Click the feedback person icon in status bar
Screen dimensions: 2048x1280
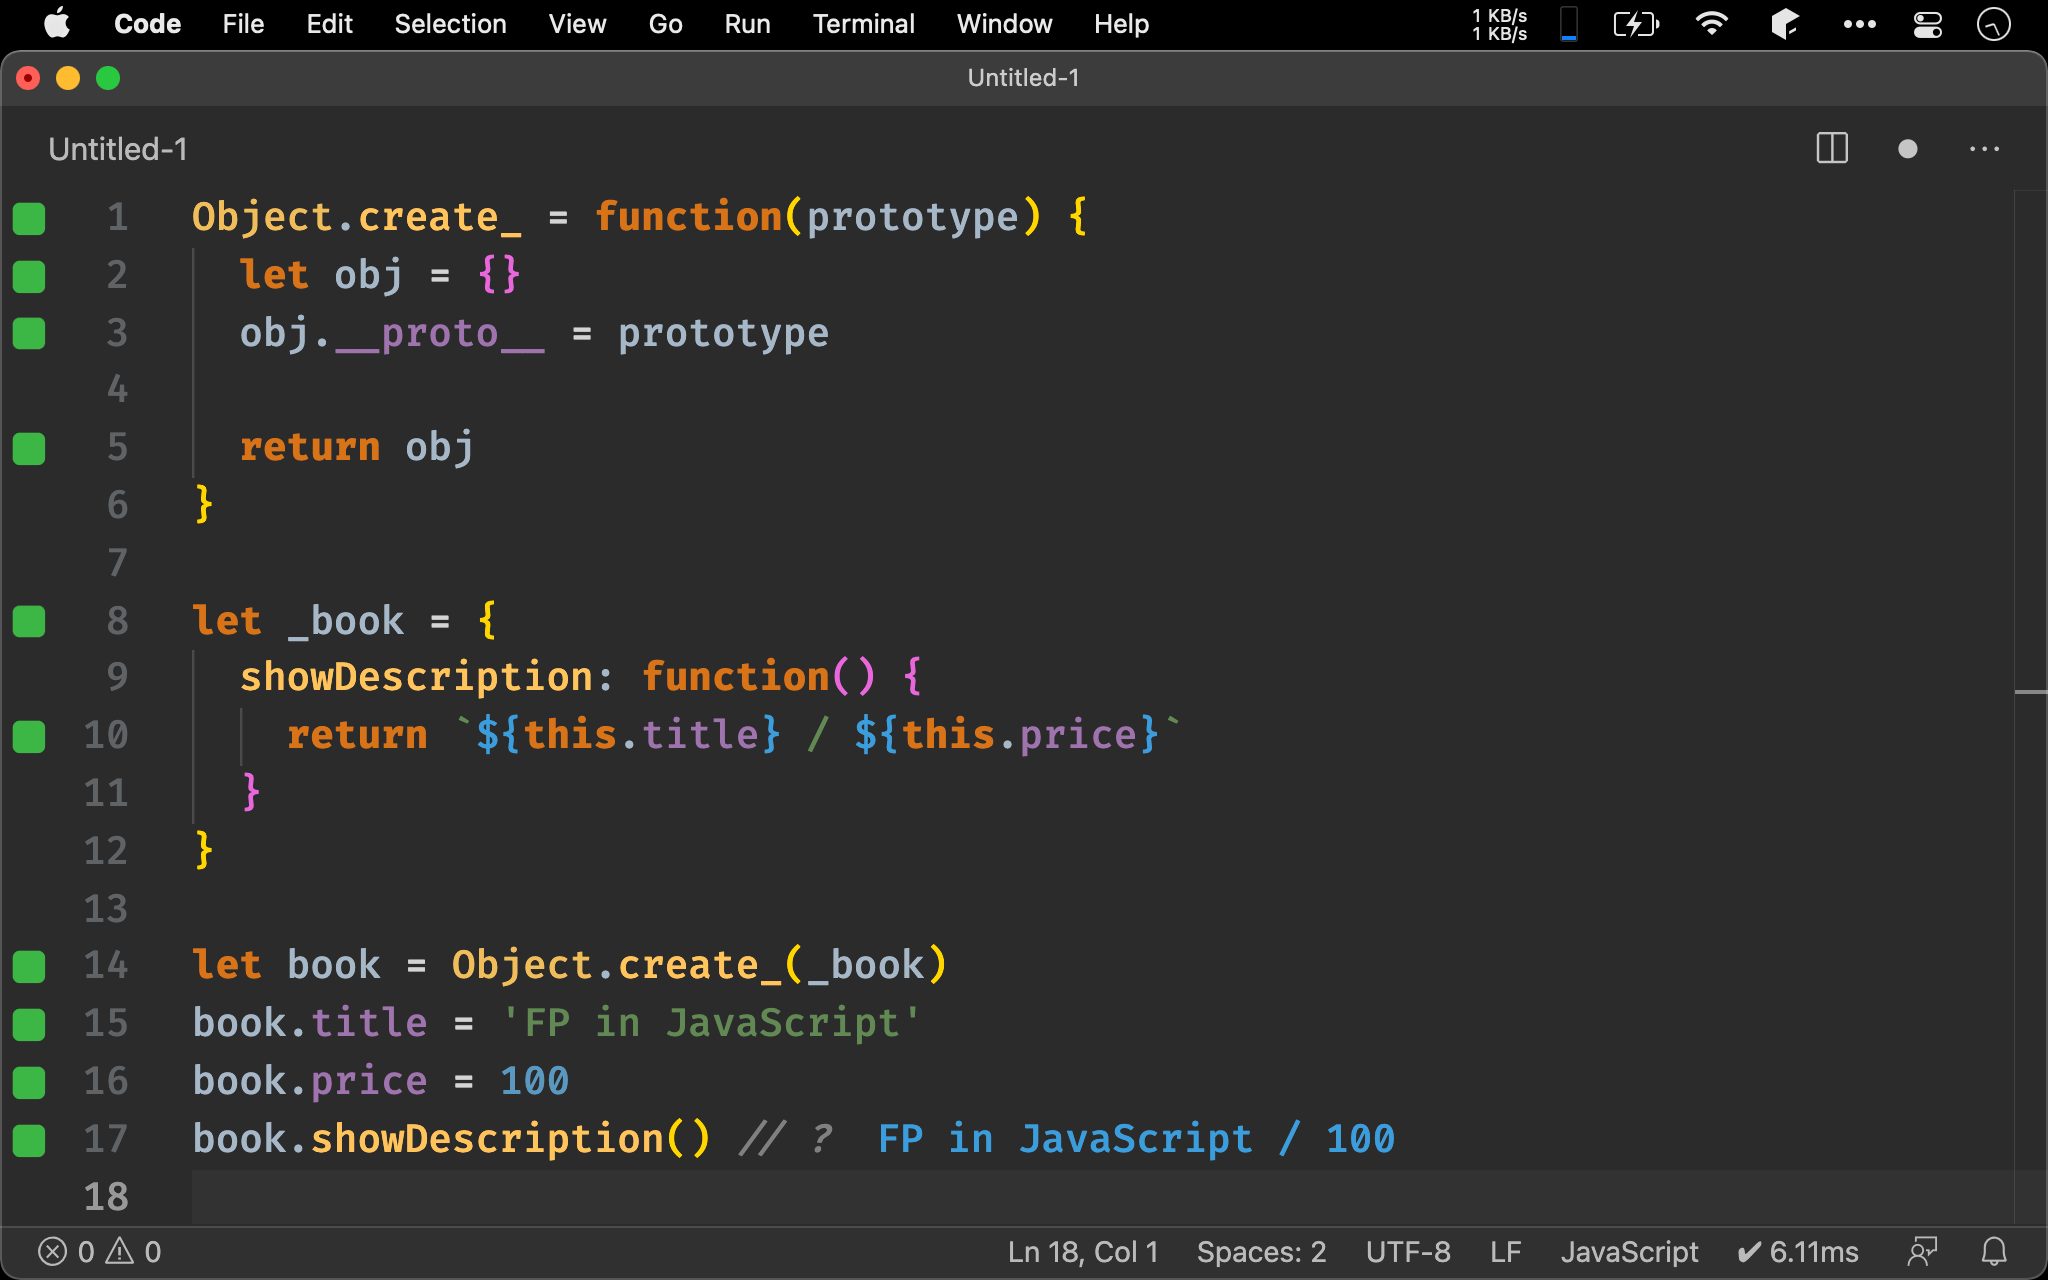(x=1922, y=1251)
